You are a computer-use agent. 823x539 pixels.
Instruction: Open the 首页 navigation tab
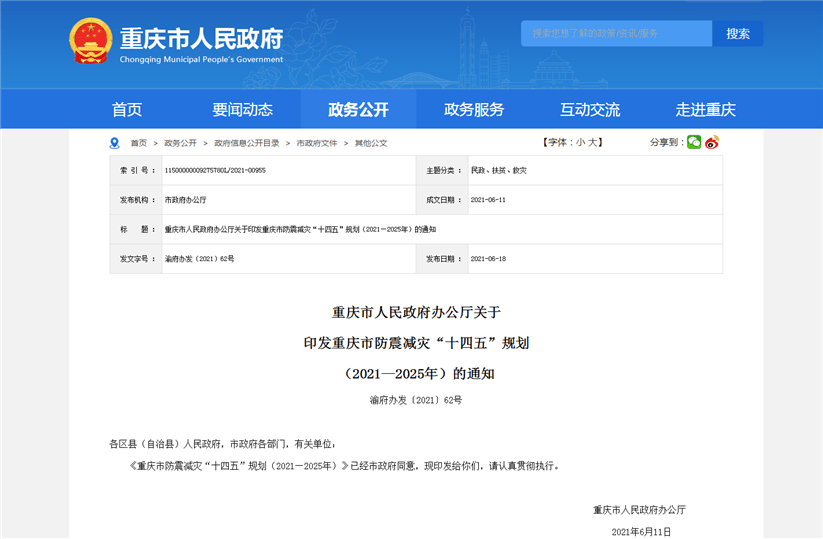tap(127, 110)
